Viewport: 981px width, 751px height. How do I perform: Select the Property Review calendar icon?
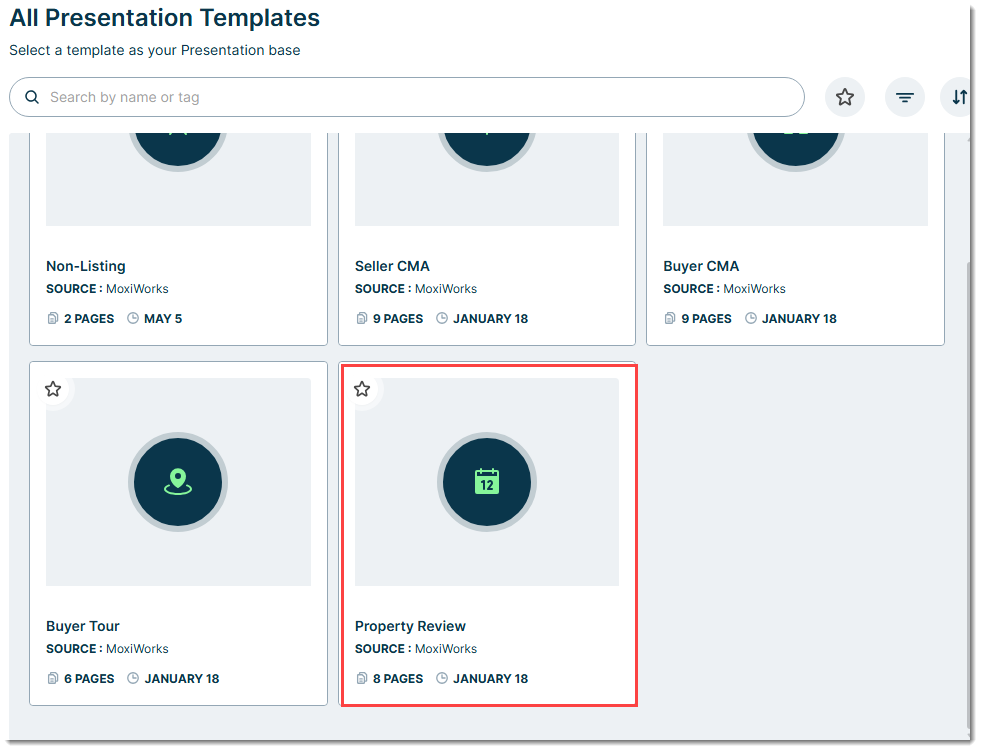tap(487, 482)
